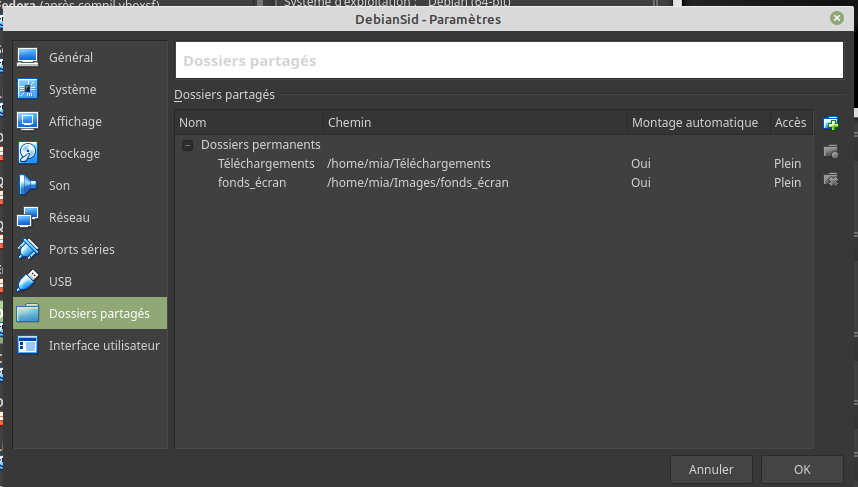This screenshot has width=858, height=487.
Task: Open the USB settings category
Action: tap(90, 281)
